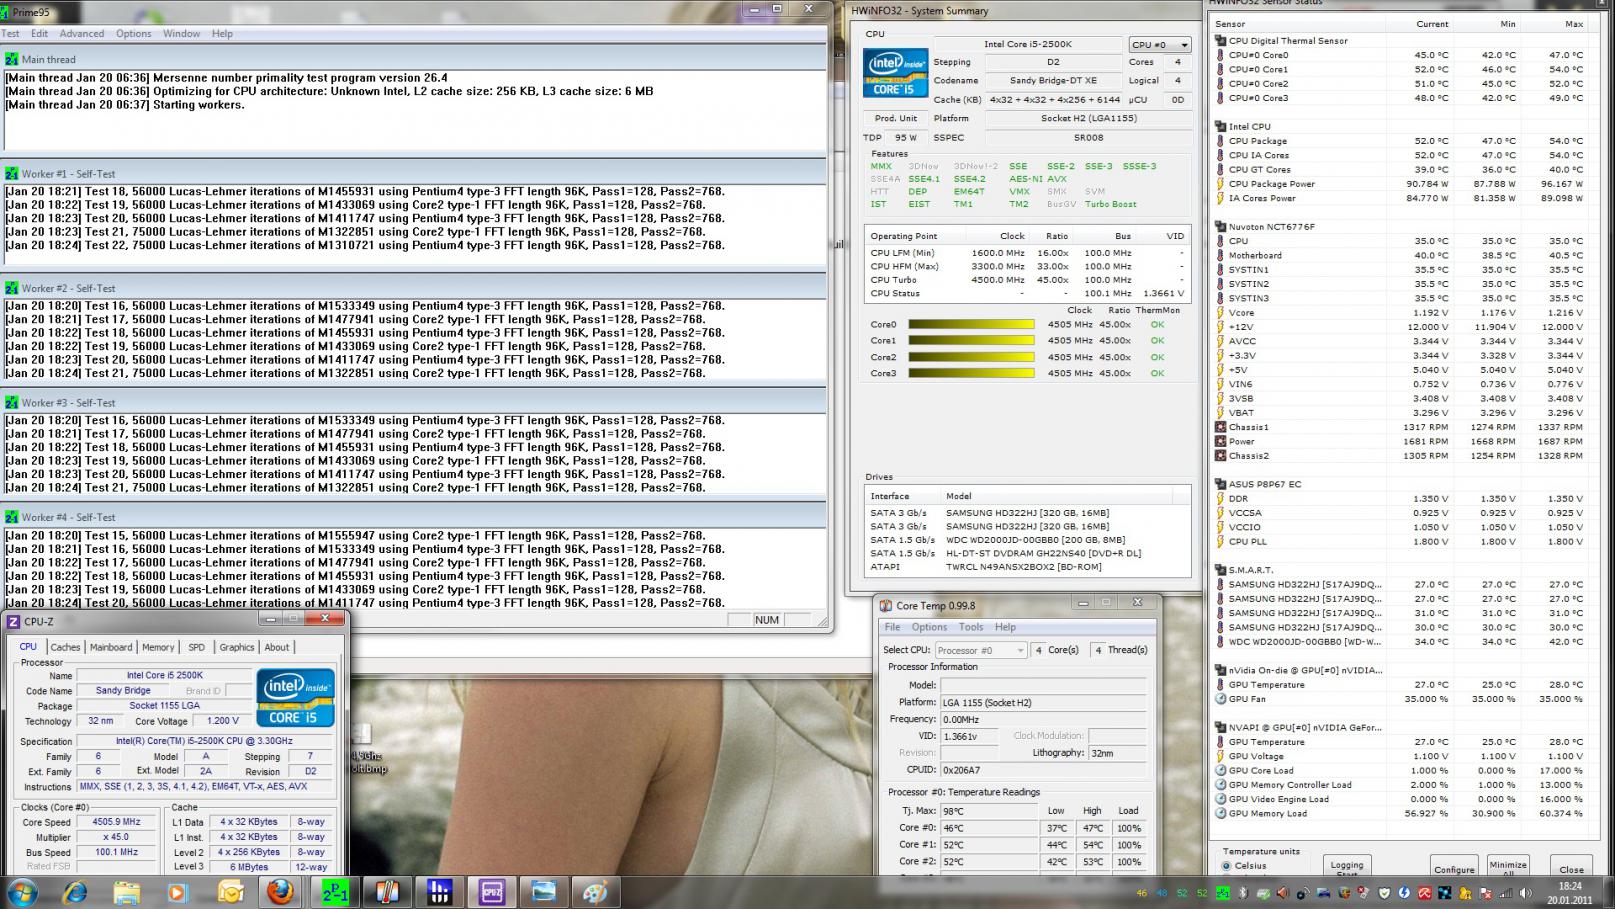Viewport: 1615px width, 909px height.
Task: Click the Multiplier field x 45.0 in CPU-Z
Action: (116, 837)
